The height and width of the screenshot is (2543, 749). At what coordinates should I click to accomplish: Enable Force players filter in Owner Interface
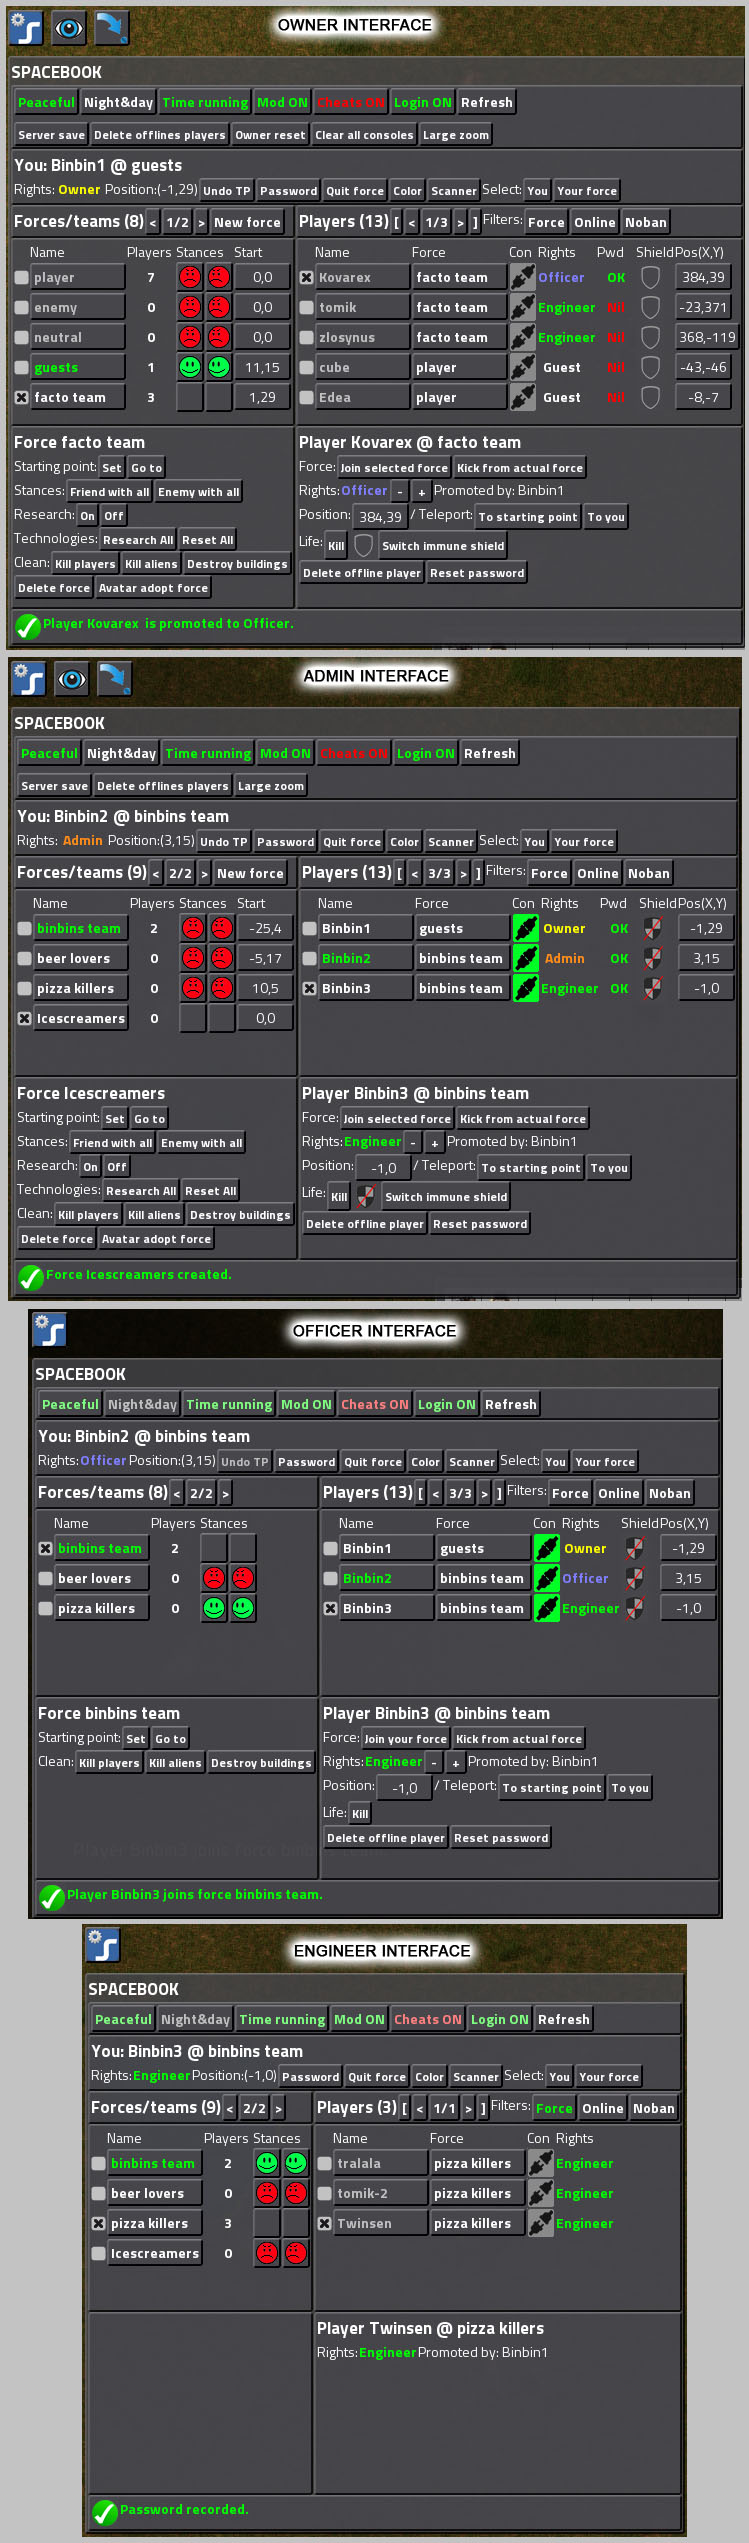point(546,222)
